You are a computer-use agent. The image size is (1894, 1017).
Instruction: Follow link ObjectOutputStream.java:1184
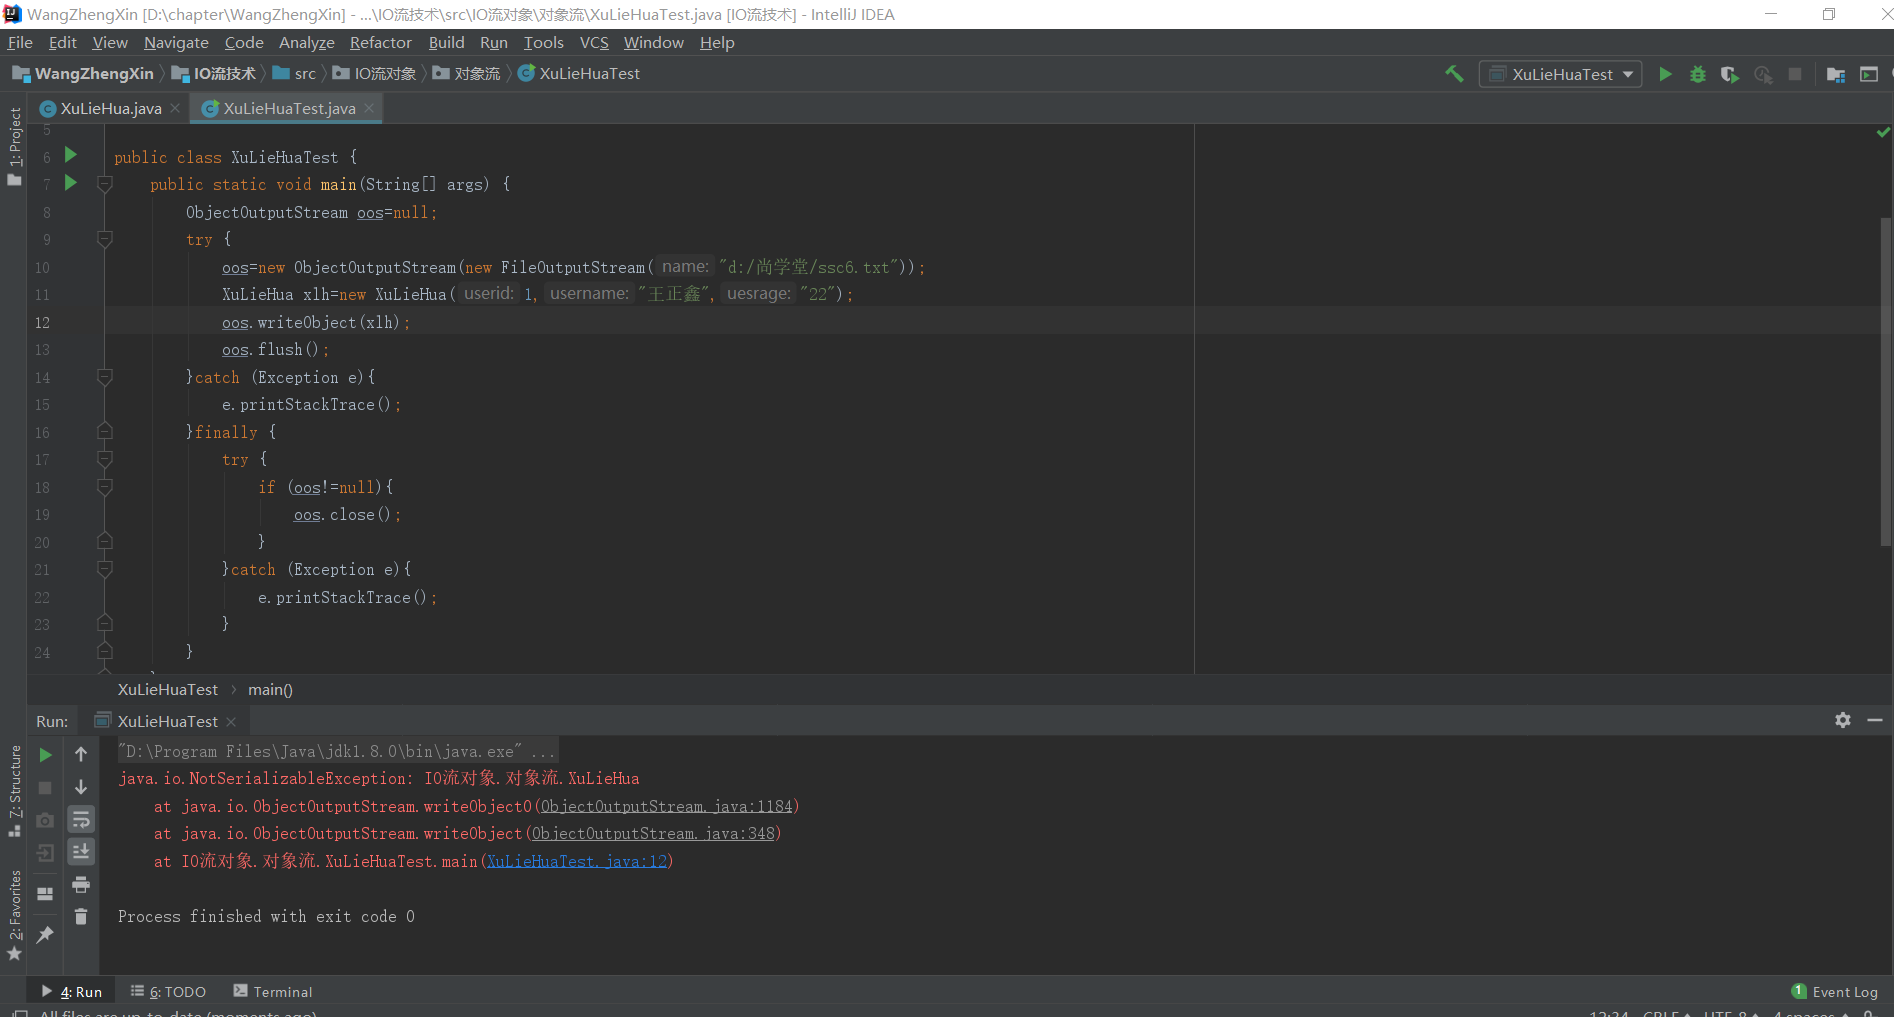point(666,806)
